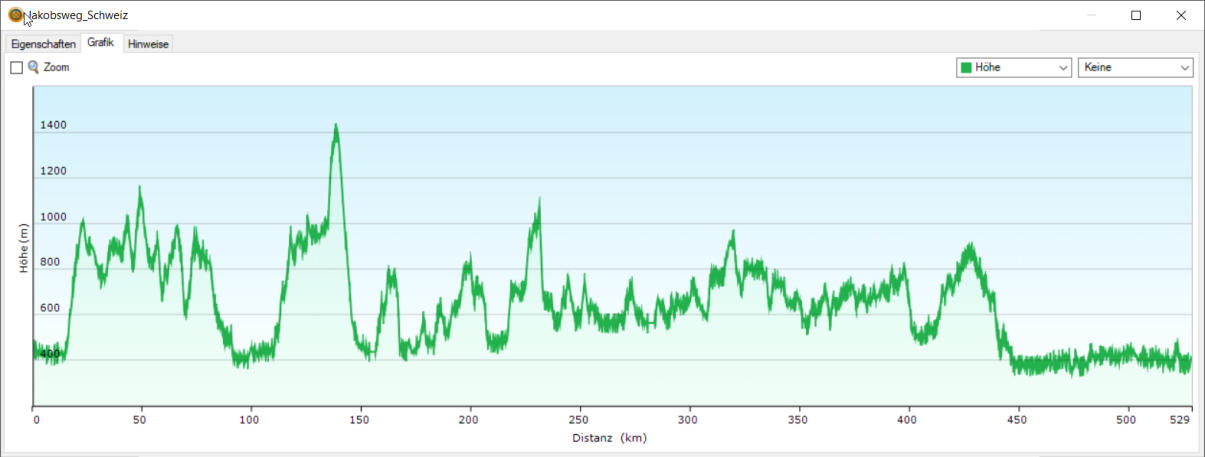This screenshot has height=457, width=1205.
Task: Click the Distanz (km) axis title
Action: pyautogui.click(x=616, y=437)
